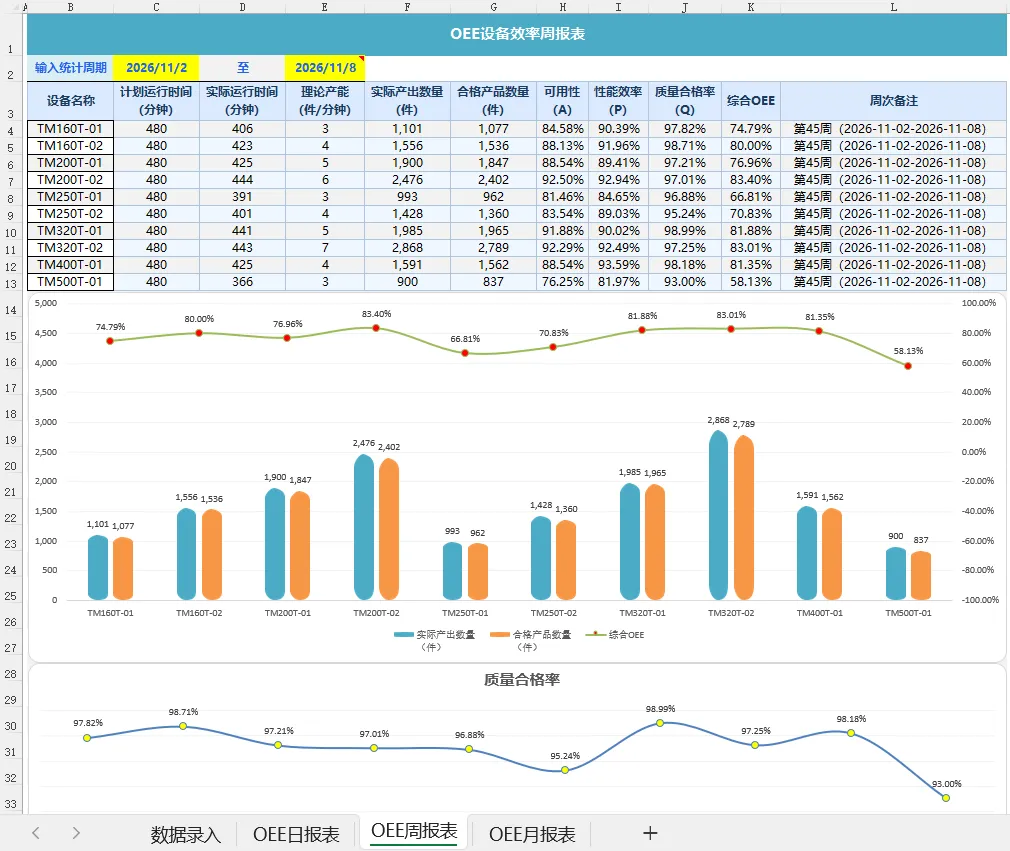The image size is (1010, 851).
Task: Select the quality rate cell 93.00%
Action: pyautogui.click(x=685, y=282)
